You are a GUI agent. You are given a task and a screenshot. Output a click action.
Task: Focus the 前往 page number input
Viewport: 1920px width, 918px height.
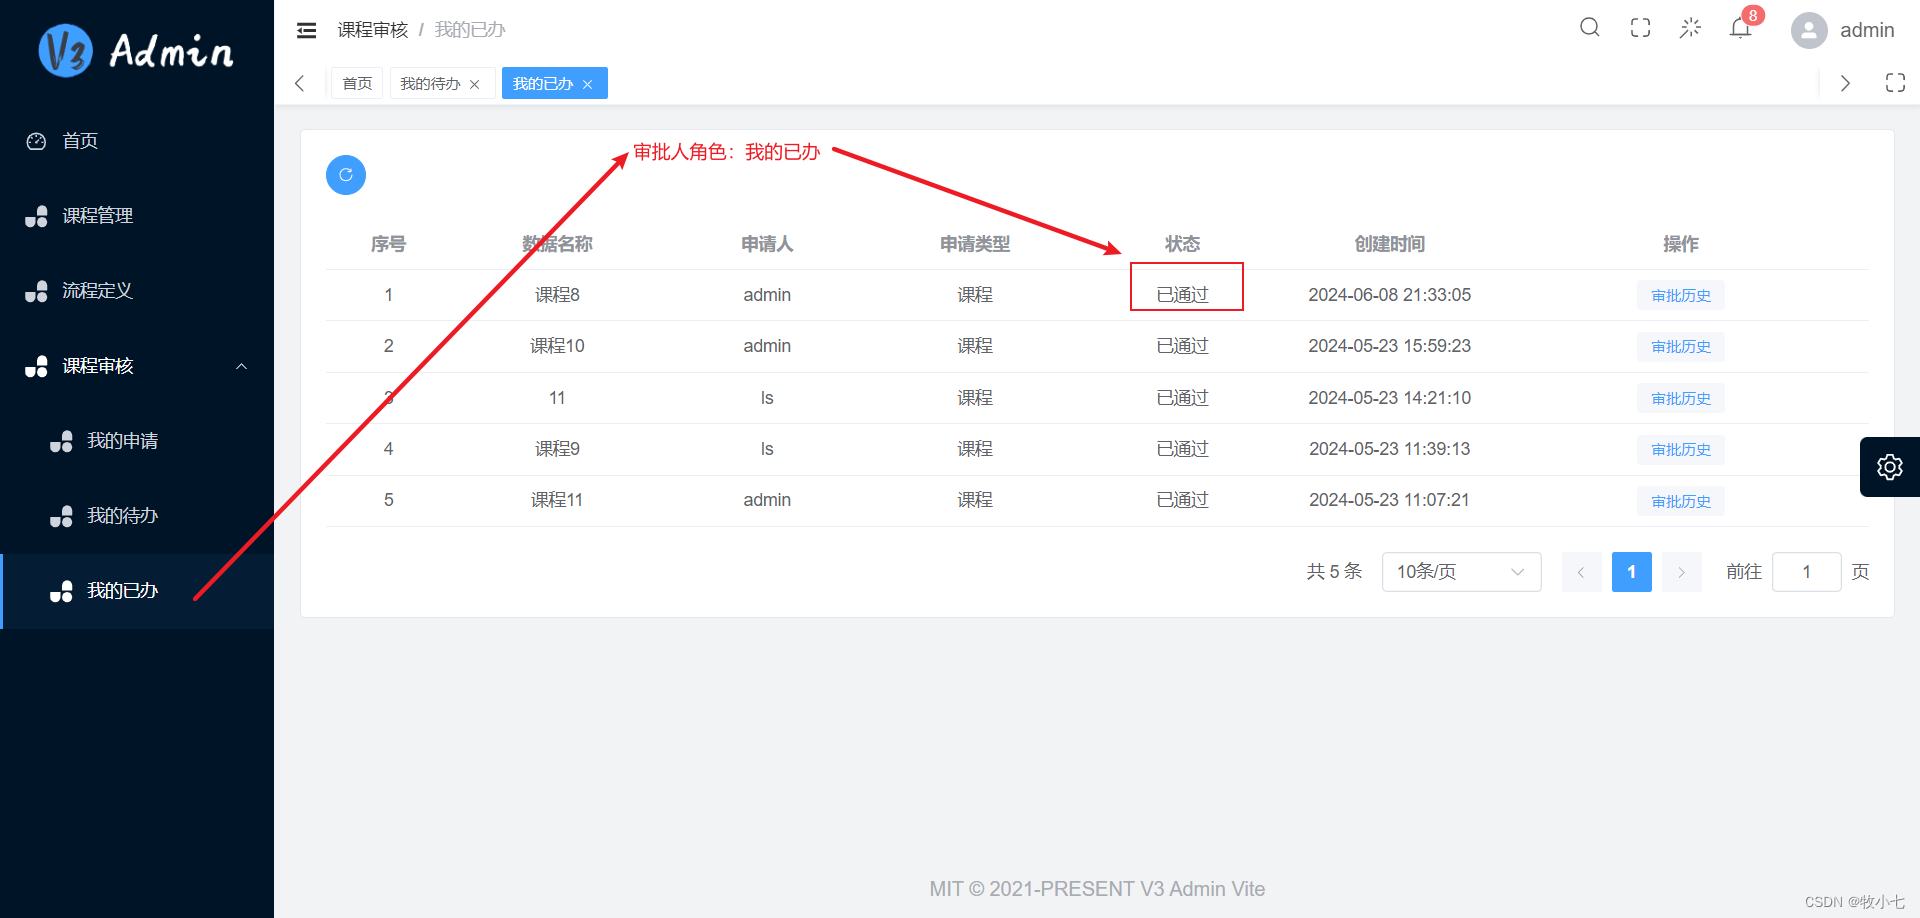(1806, 572)
